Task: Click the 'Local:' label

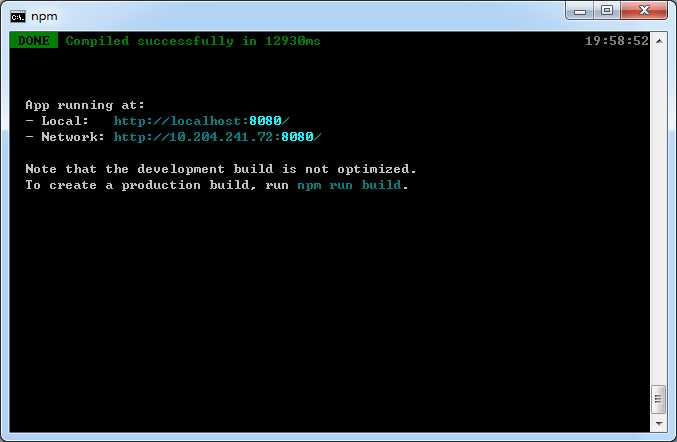Action: click(65, 121)
